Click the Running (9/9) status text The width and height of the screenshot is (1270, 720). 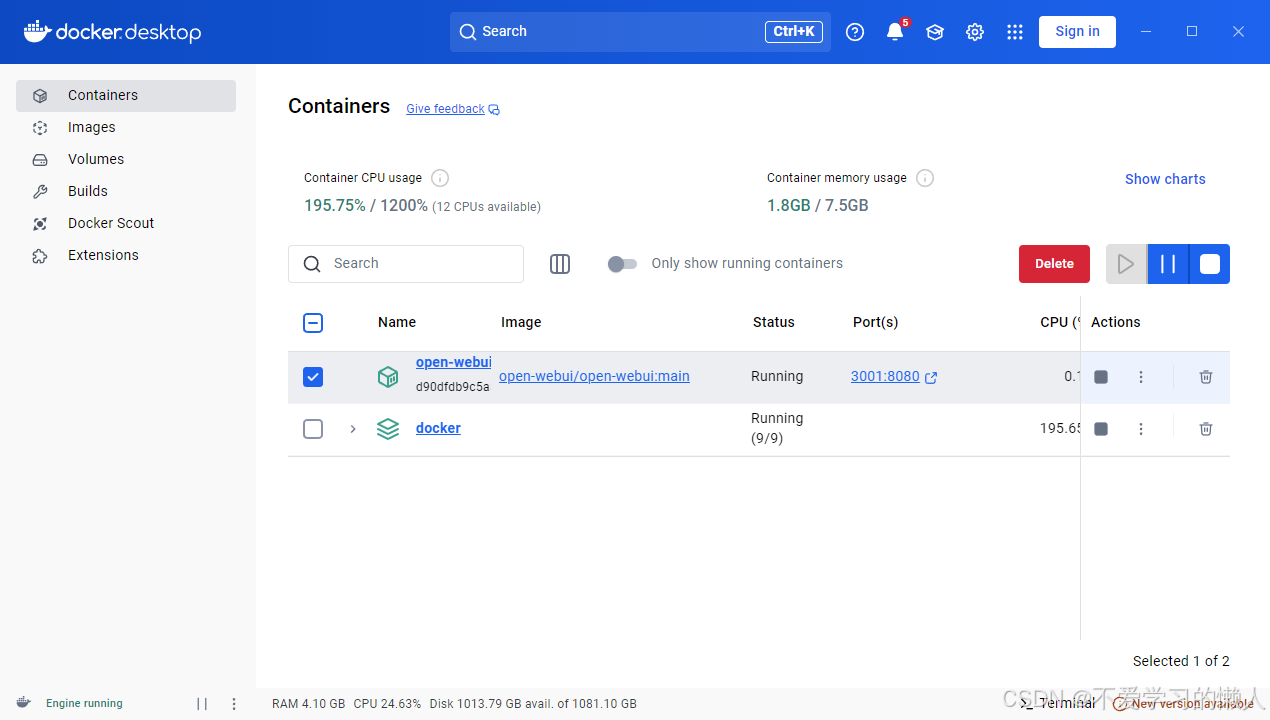click(777, 428)
